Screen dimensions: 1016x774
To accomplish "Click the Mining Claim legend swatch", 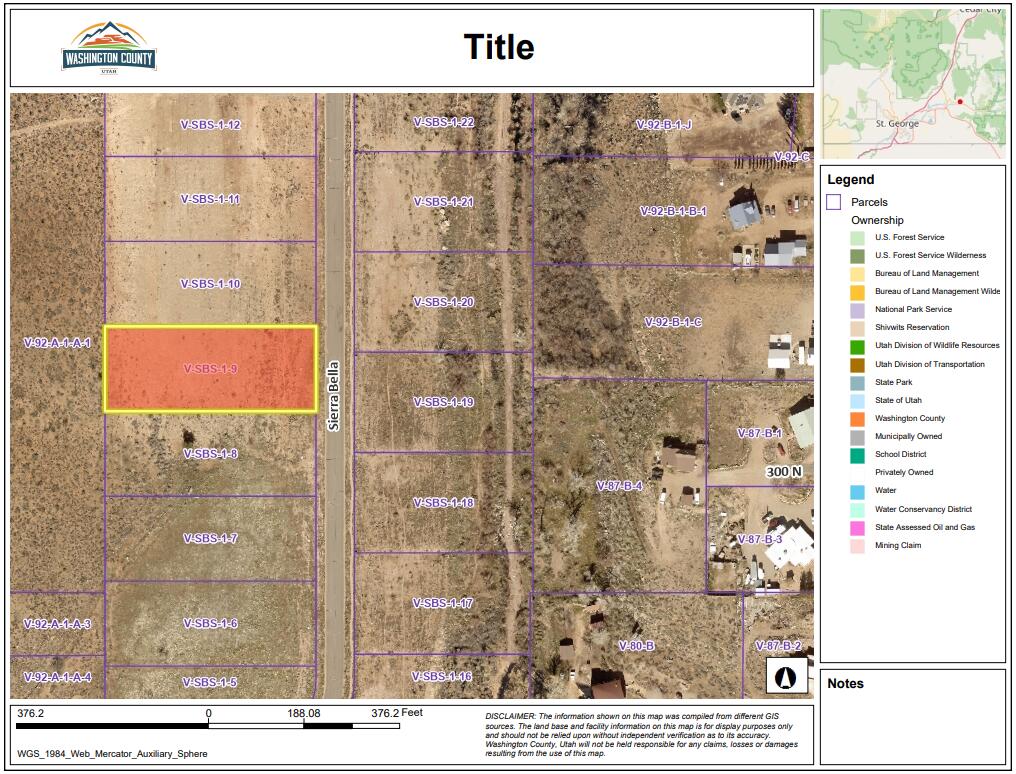I will click(858, 546).
